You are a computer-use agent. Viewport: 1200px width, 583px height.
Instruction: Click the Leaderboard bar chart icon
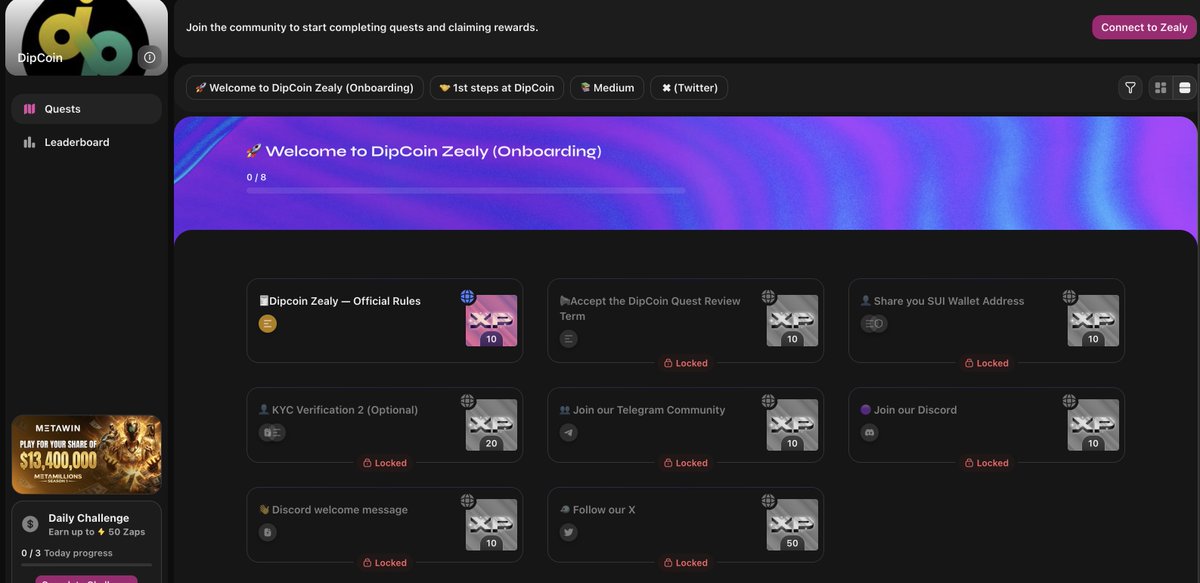[29, 142]
